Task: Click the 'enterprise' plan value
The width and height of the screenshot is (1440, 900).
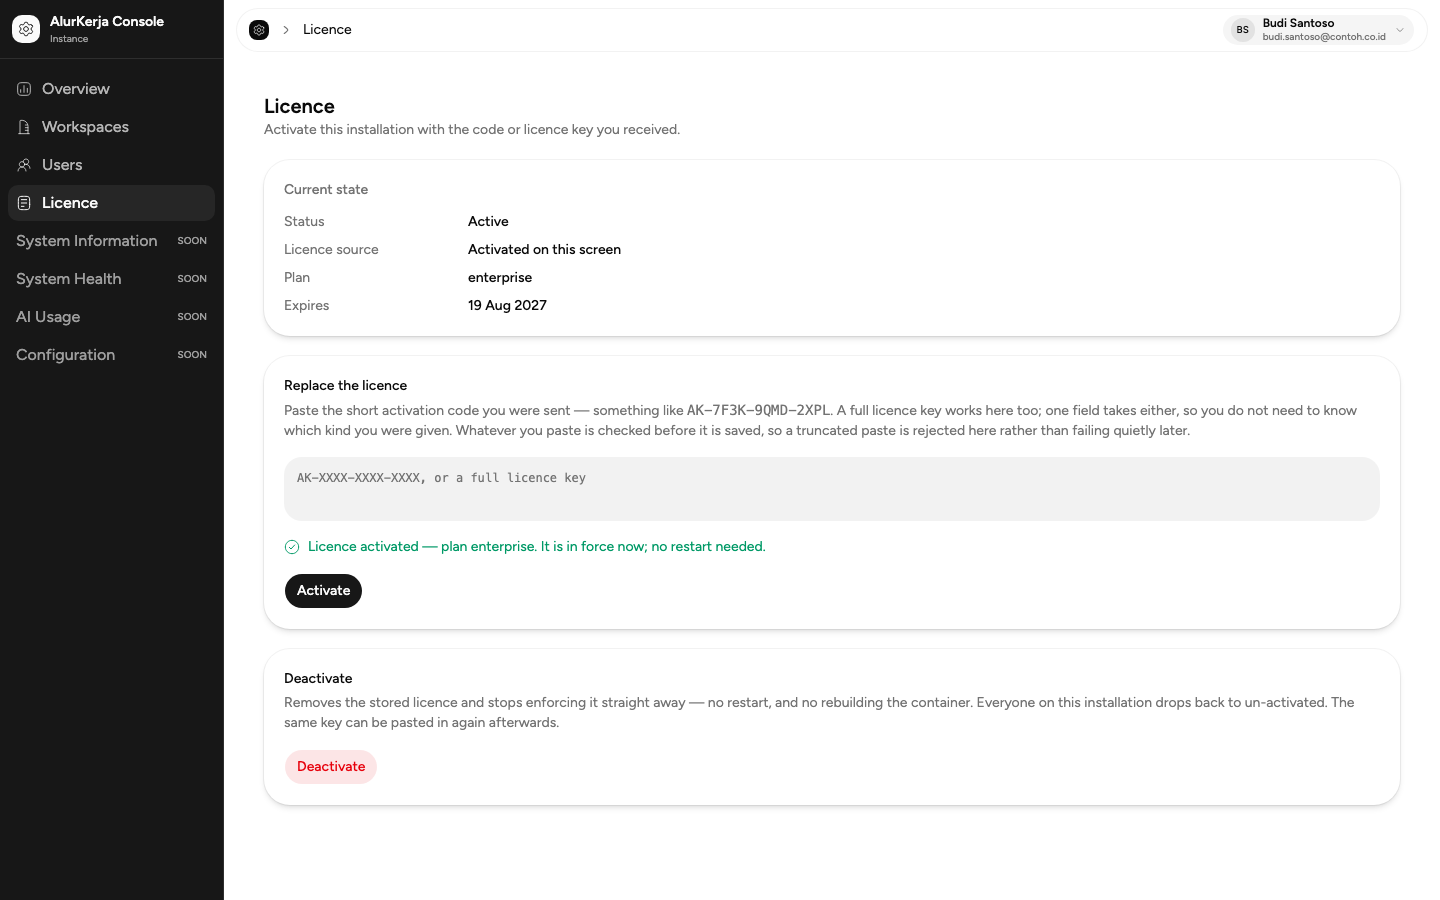Action: (x=500, y=278)
